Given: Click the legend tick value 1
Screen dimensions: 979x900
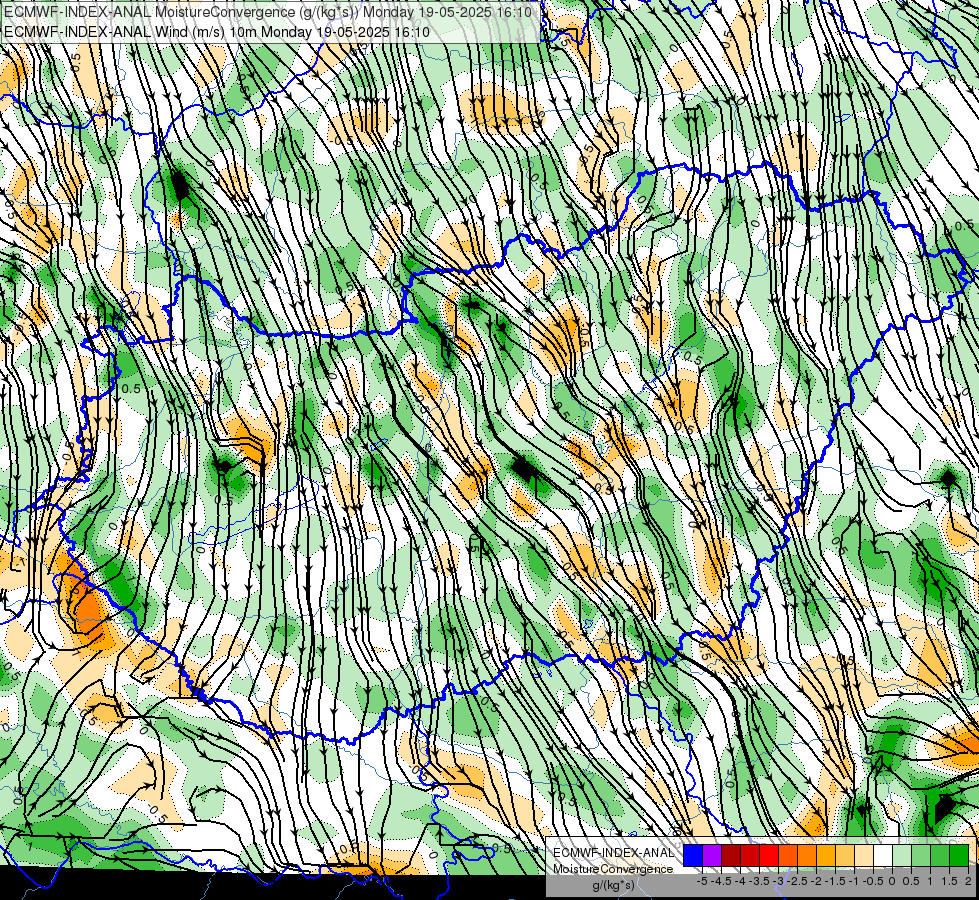Looking at the screenshot, I should pos(930,881).
